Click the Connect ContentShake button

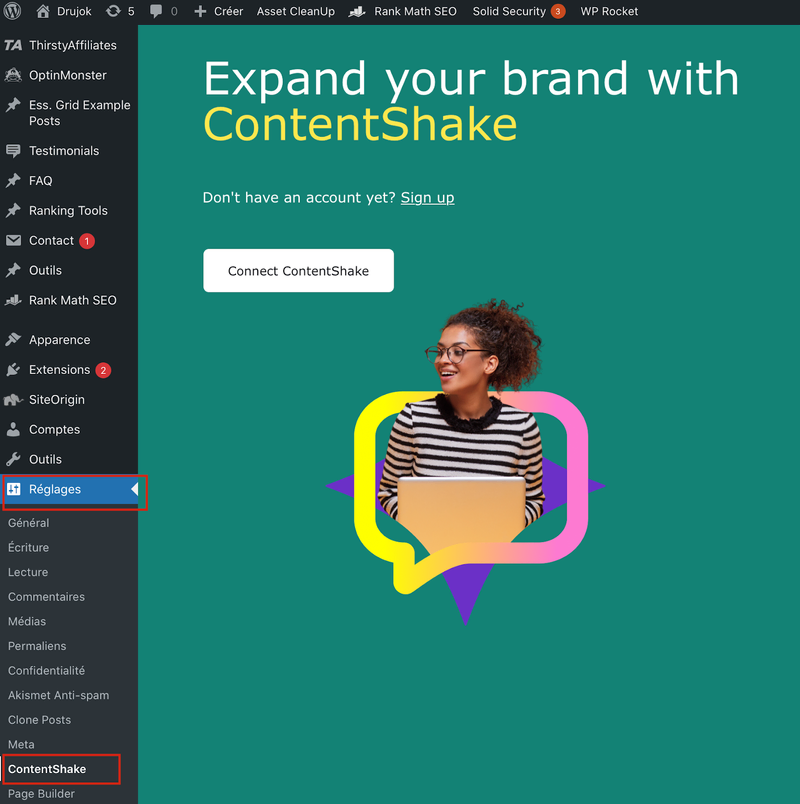coord(298,271)
